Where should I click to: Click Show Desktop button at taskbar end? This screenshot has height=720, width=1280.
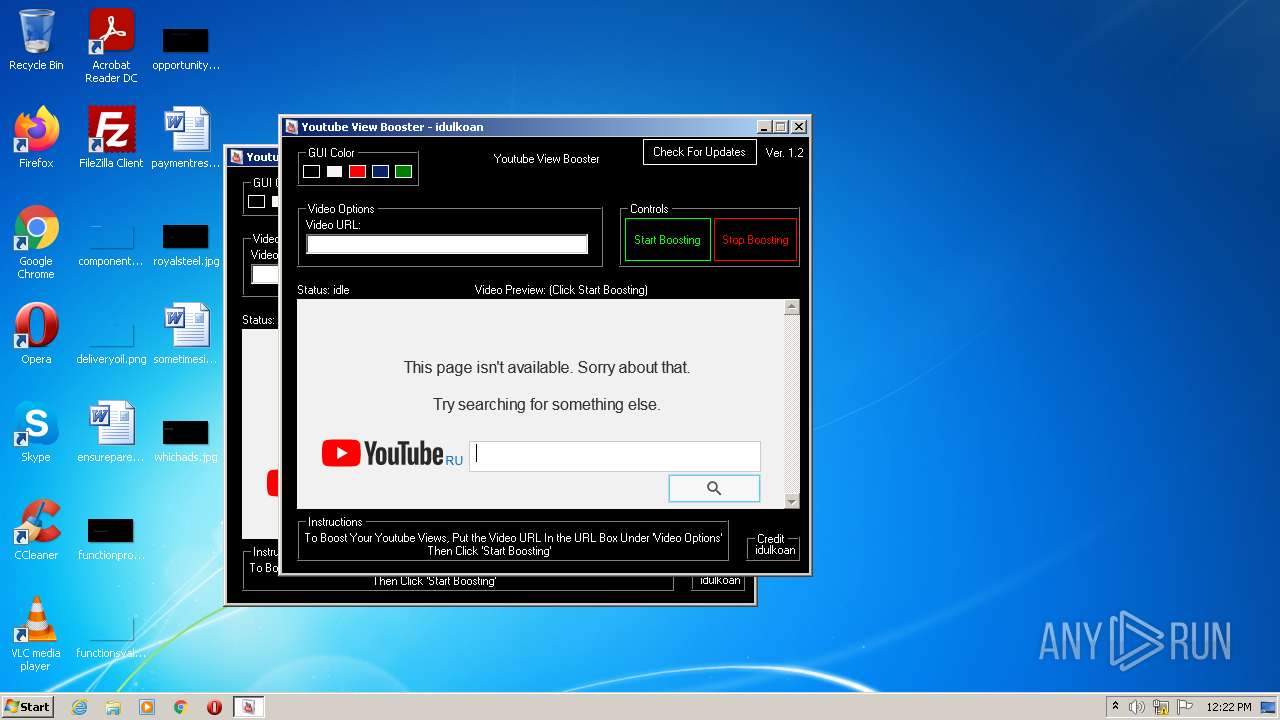(x=1269, y=707)
